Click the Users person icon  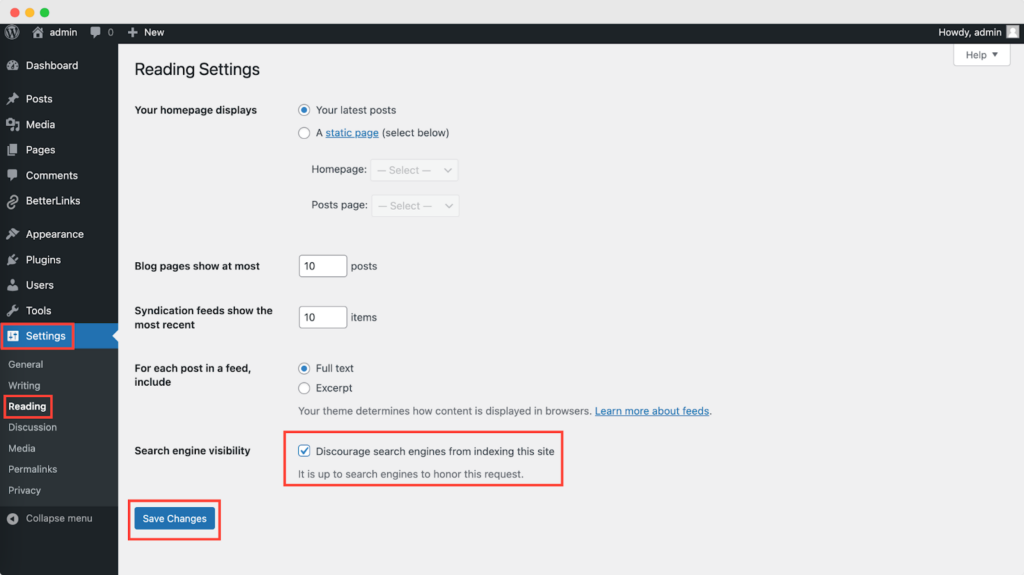click(x=12, y=285)
